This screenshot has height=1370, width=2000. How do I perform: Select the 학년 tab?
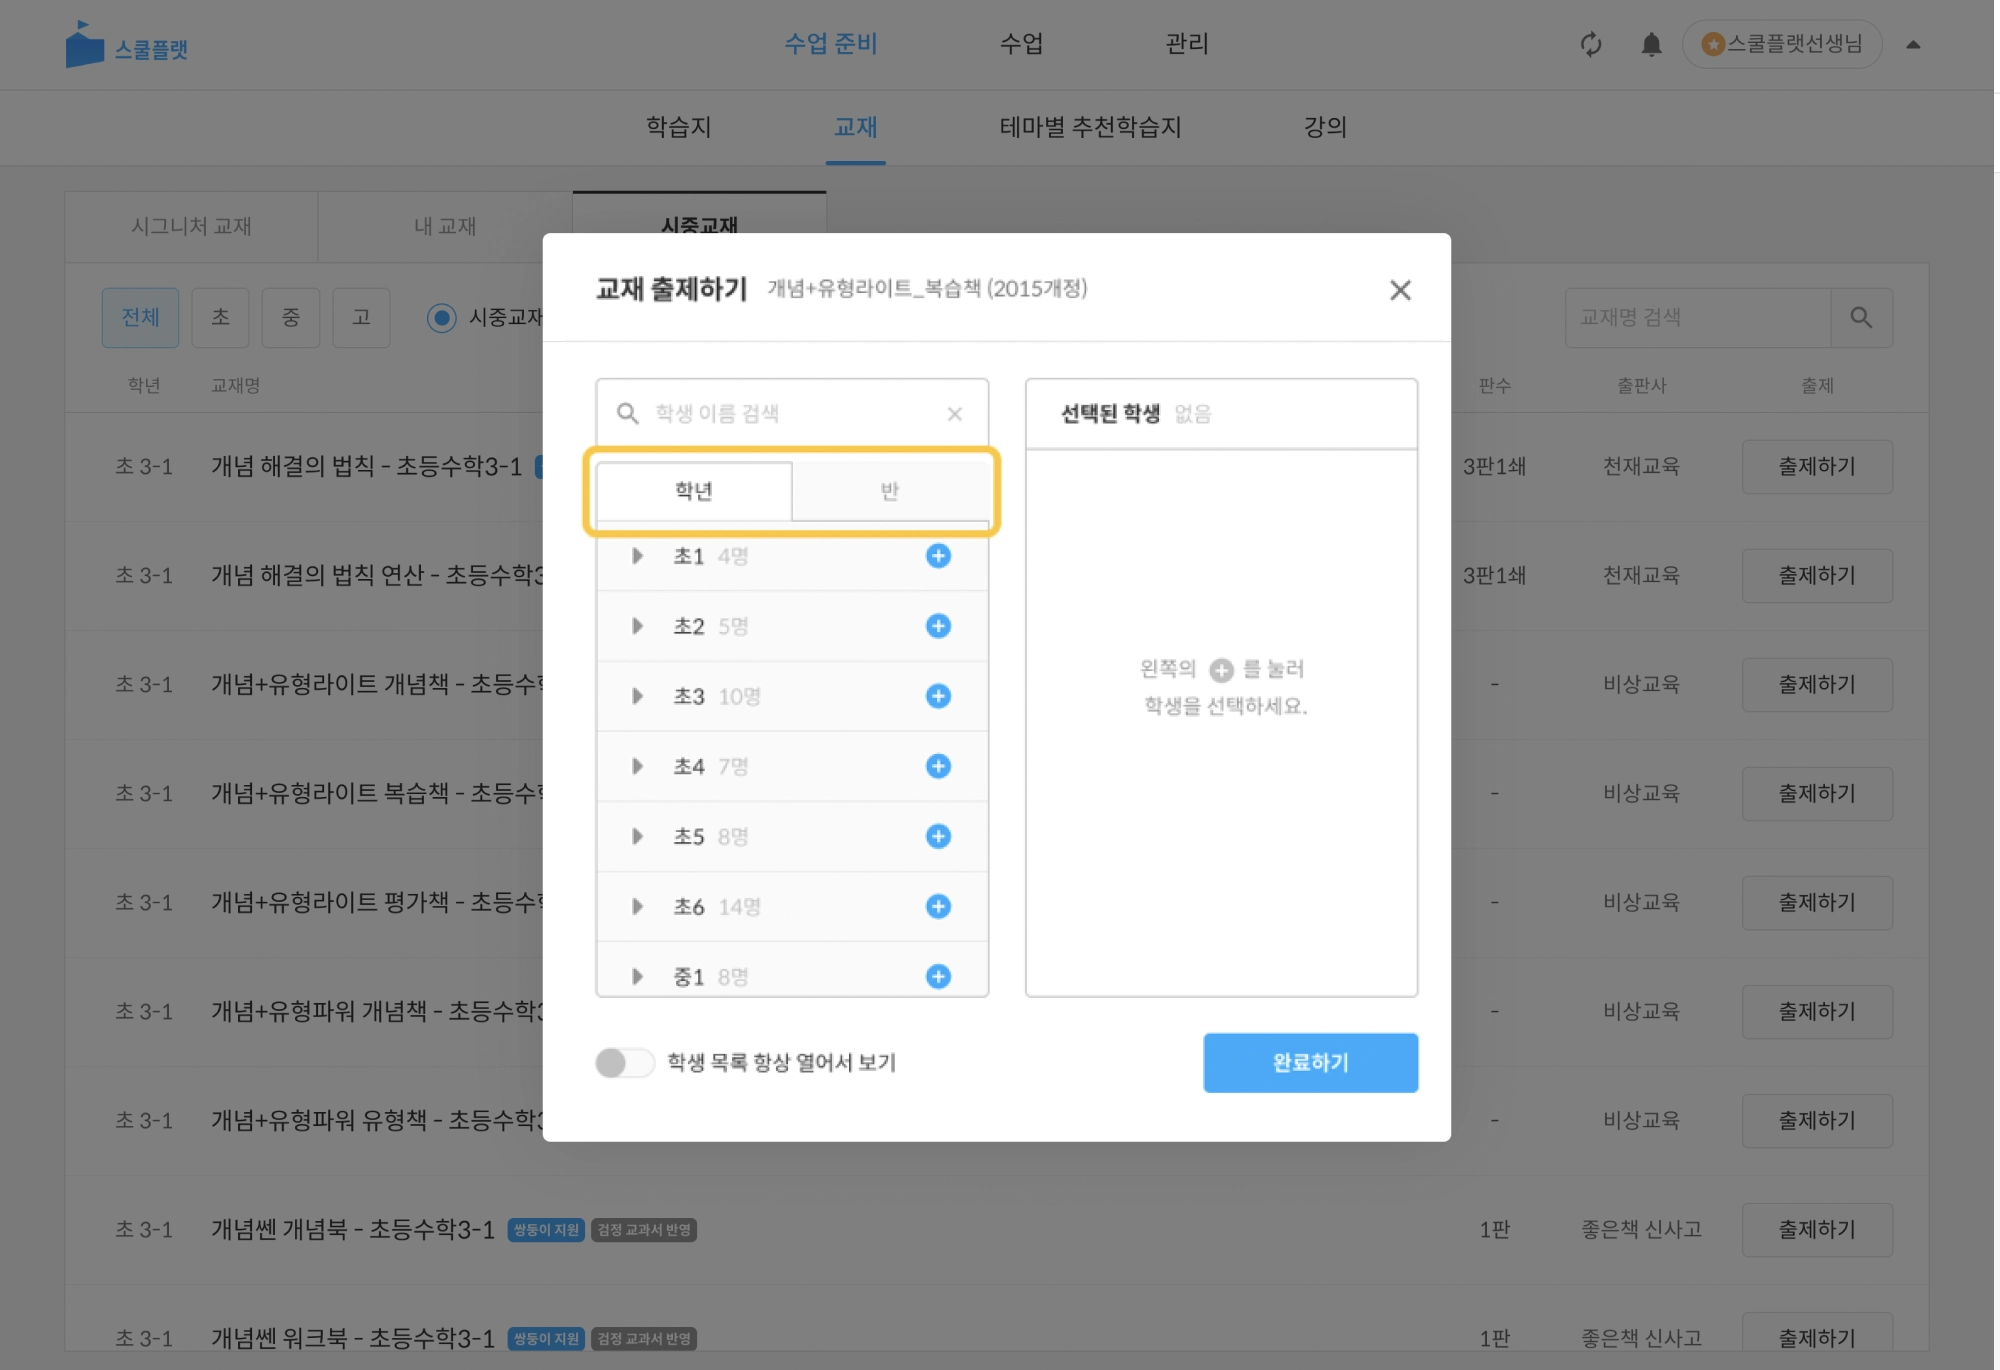(x=693, y=490)
